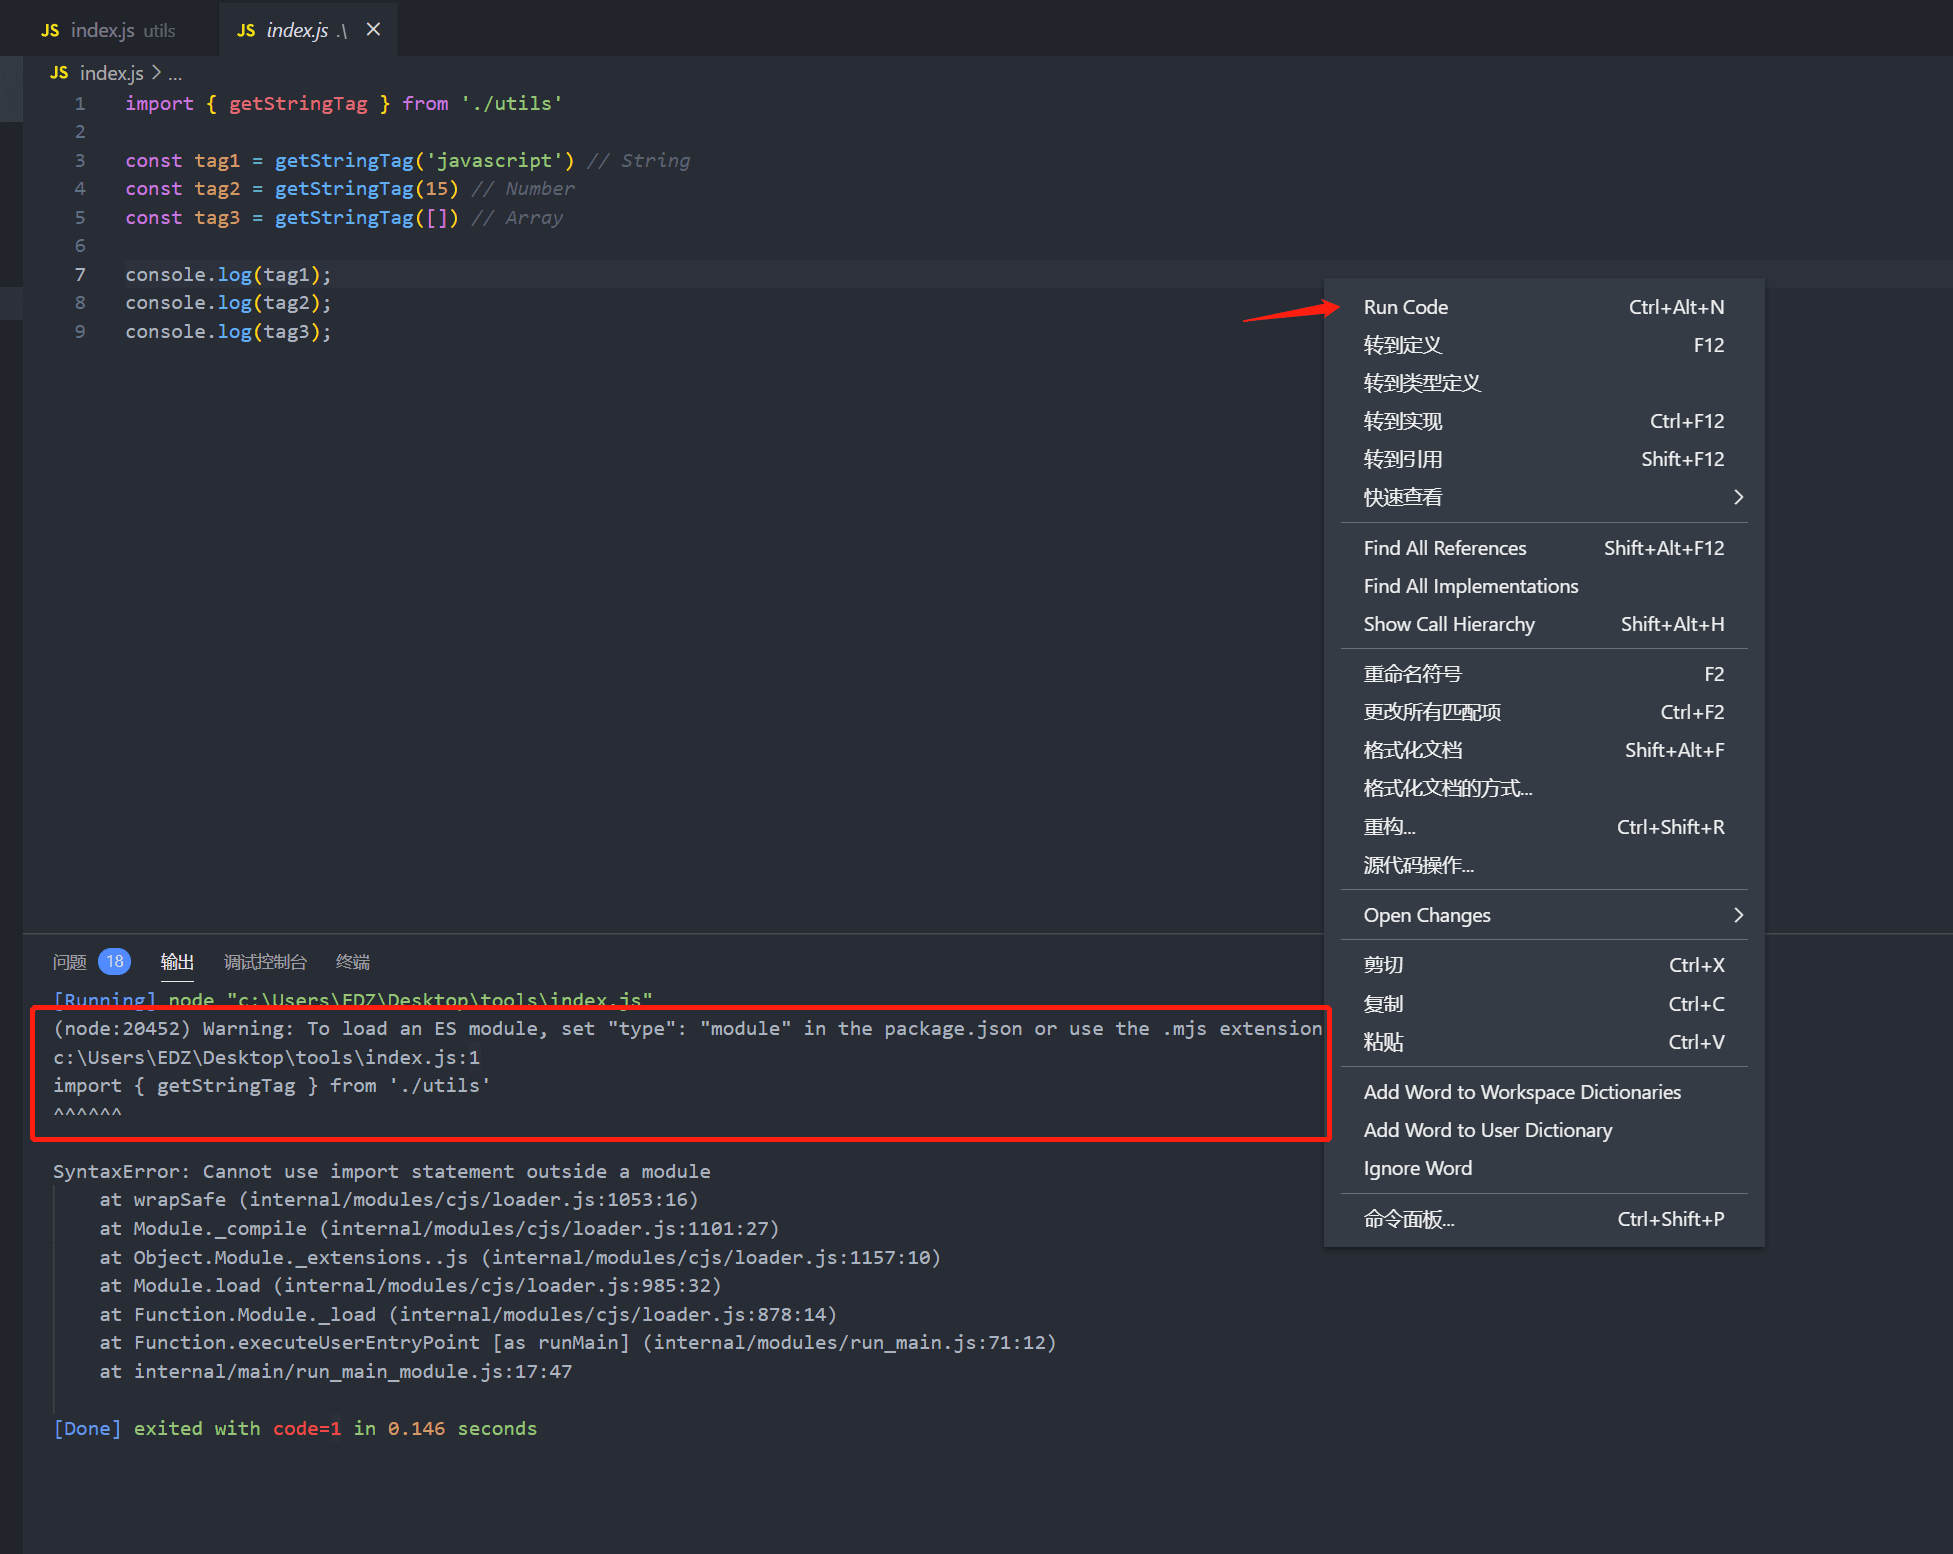The image size is (1953, 1554).
Task: Select 'Find All Implementations' option
Action: [x=1470, y=585]
